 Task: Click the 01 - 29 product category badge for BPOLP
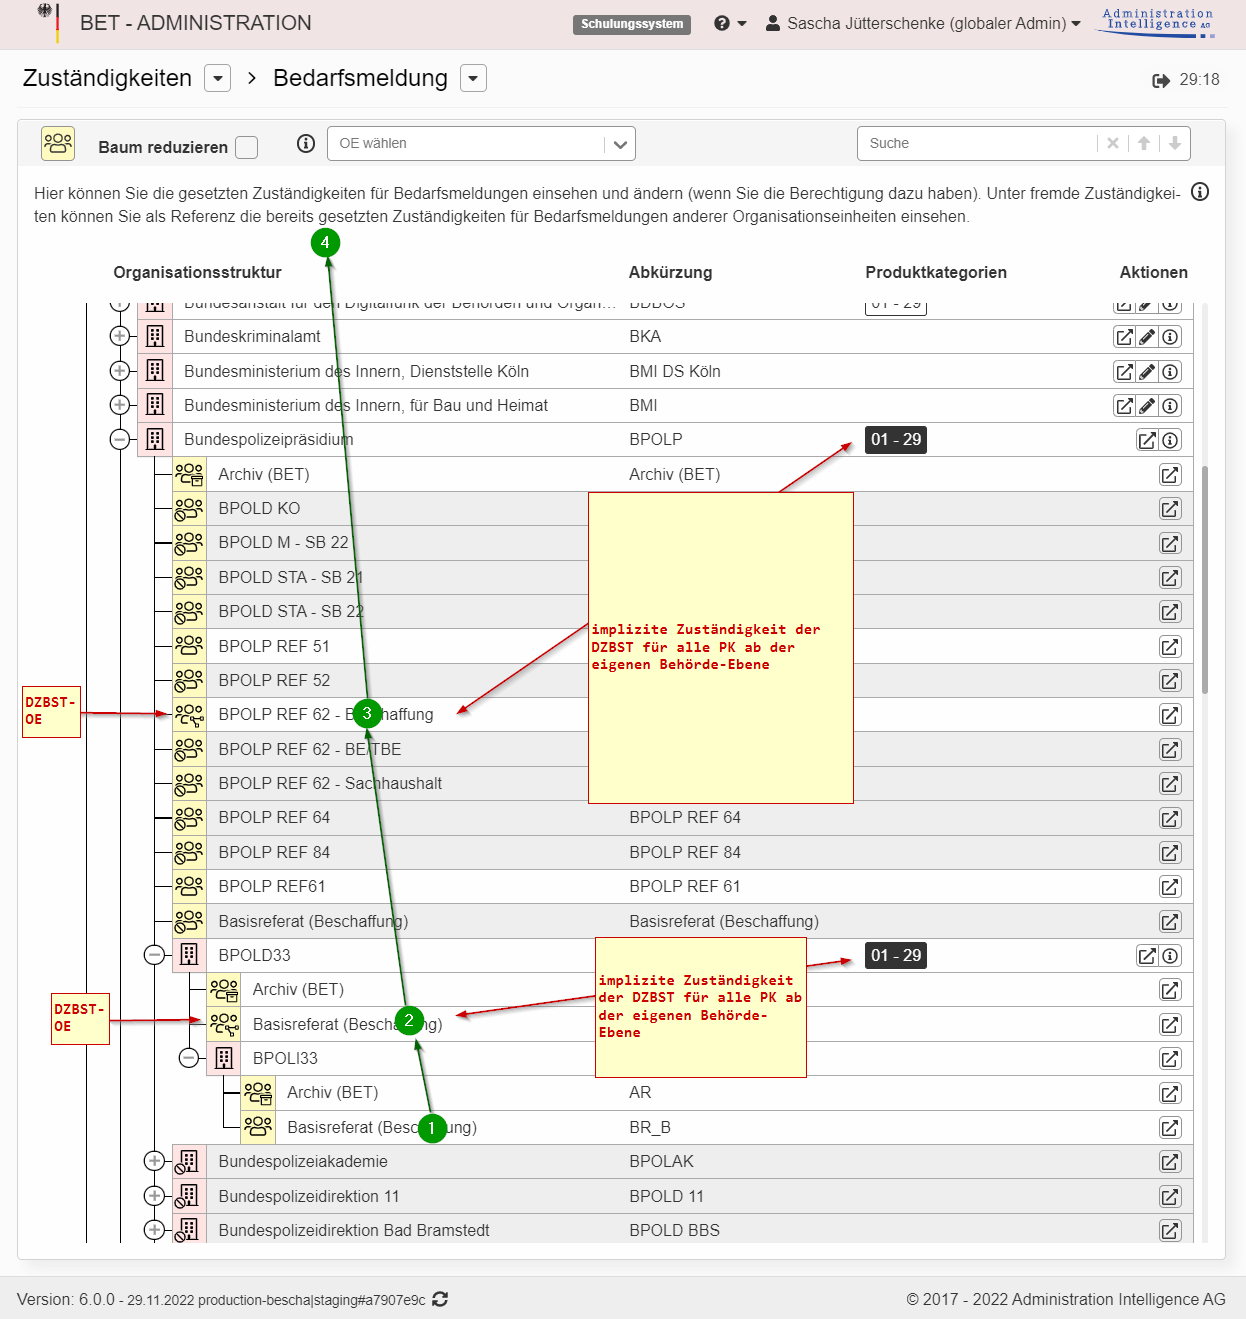click(x=895, y=440)
